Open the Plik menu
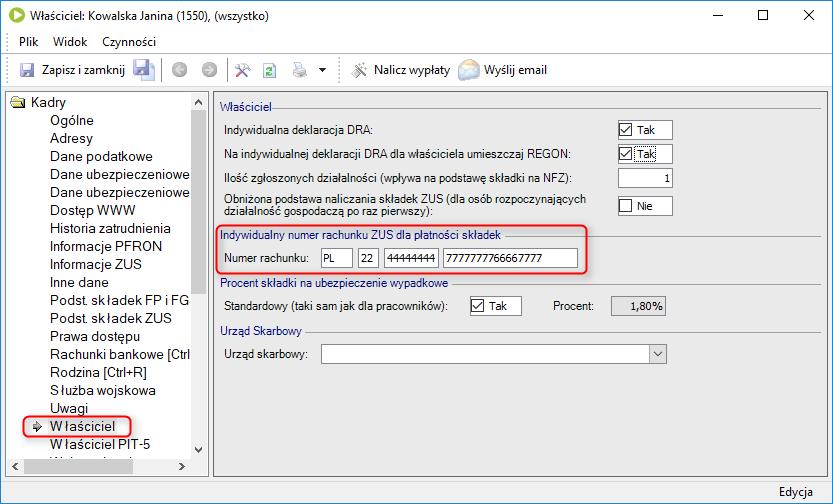Screen dimensions: 833x504 (x=28, y=42)
